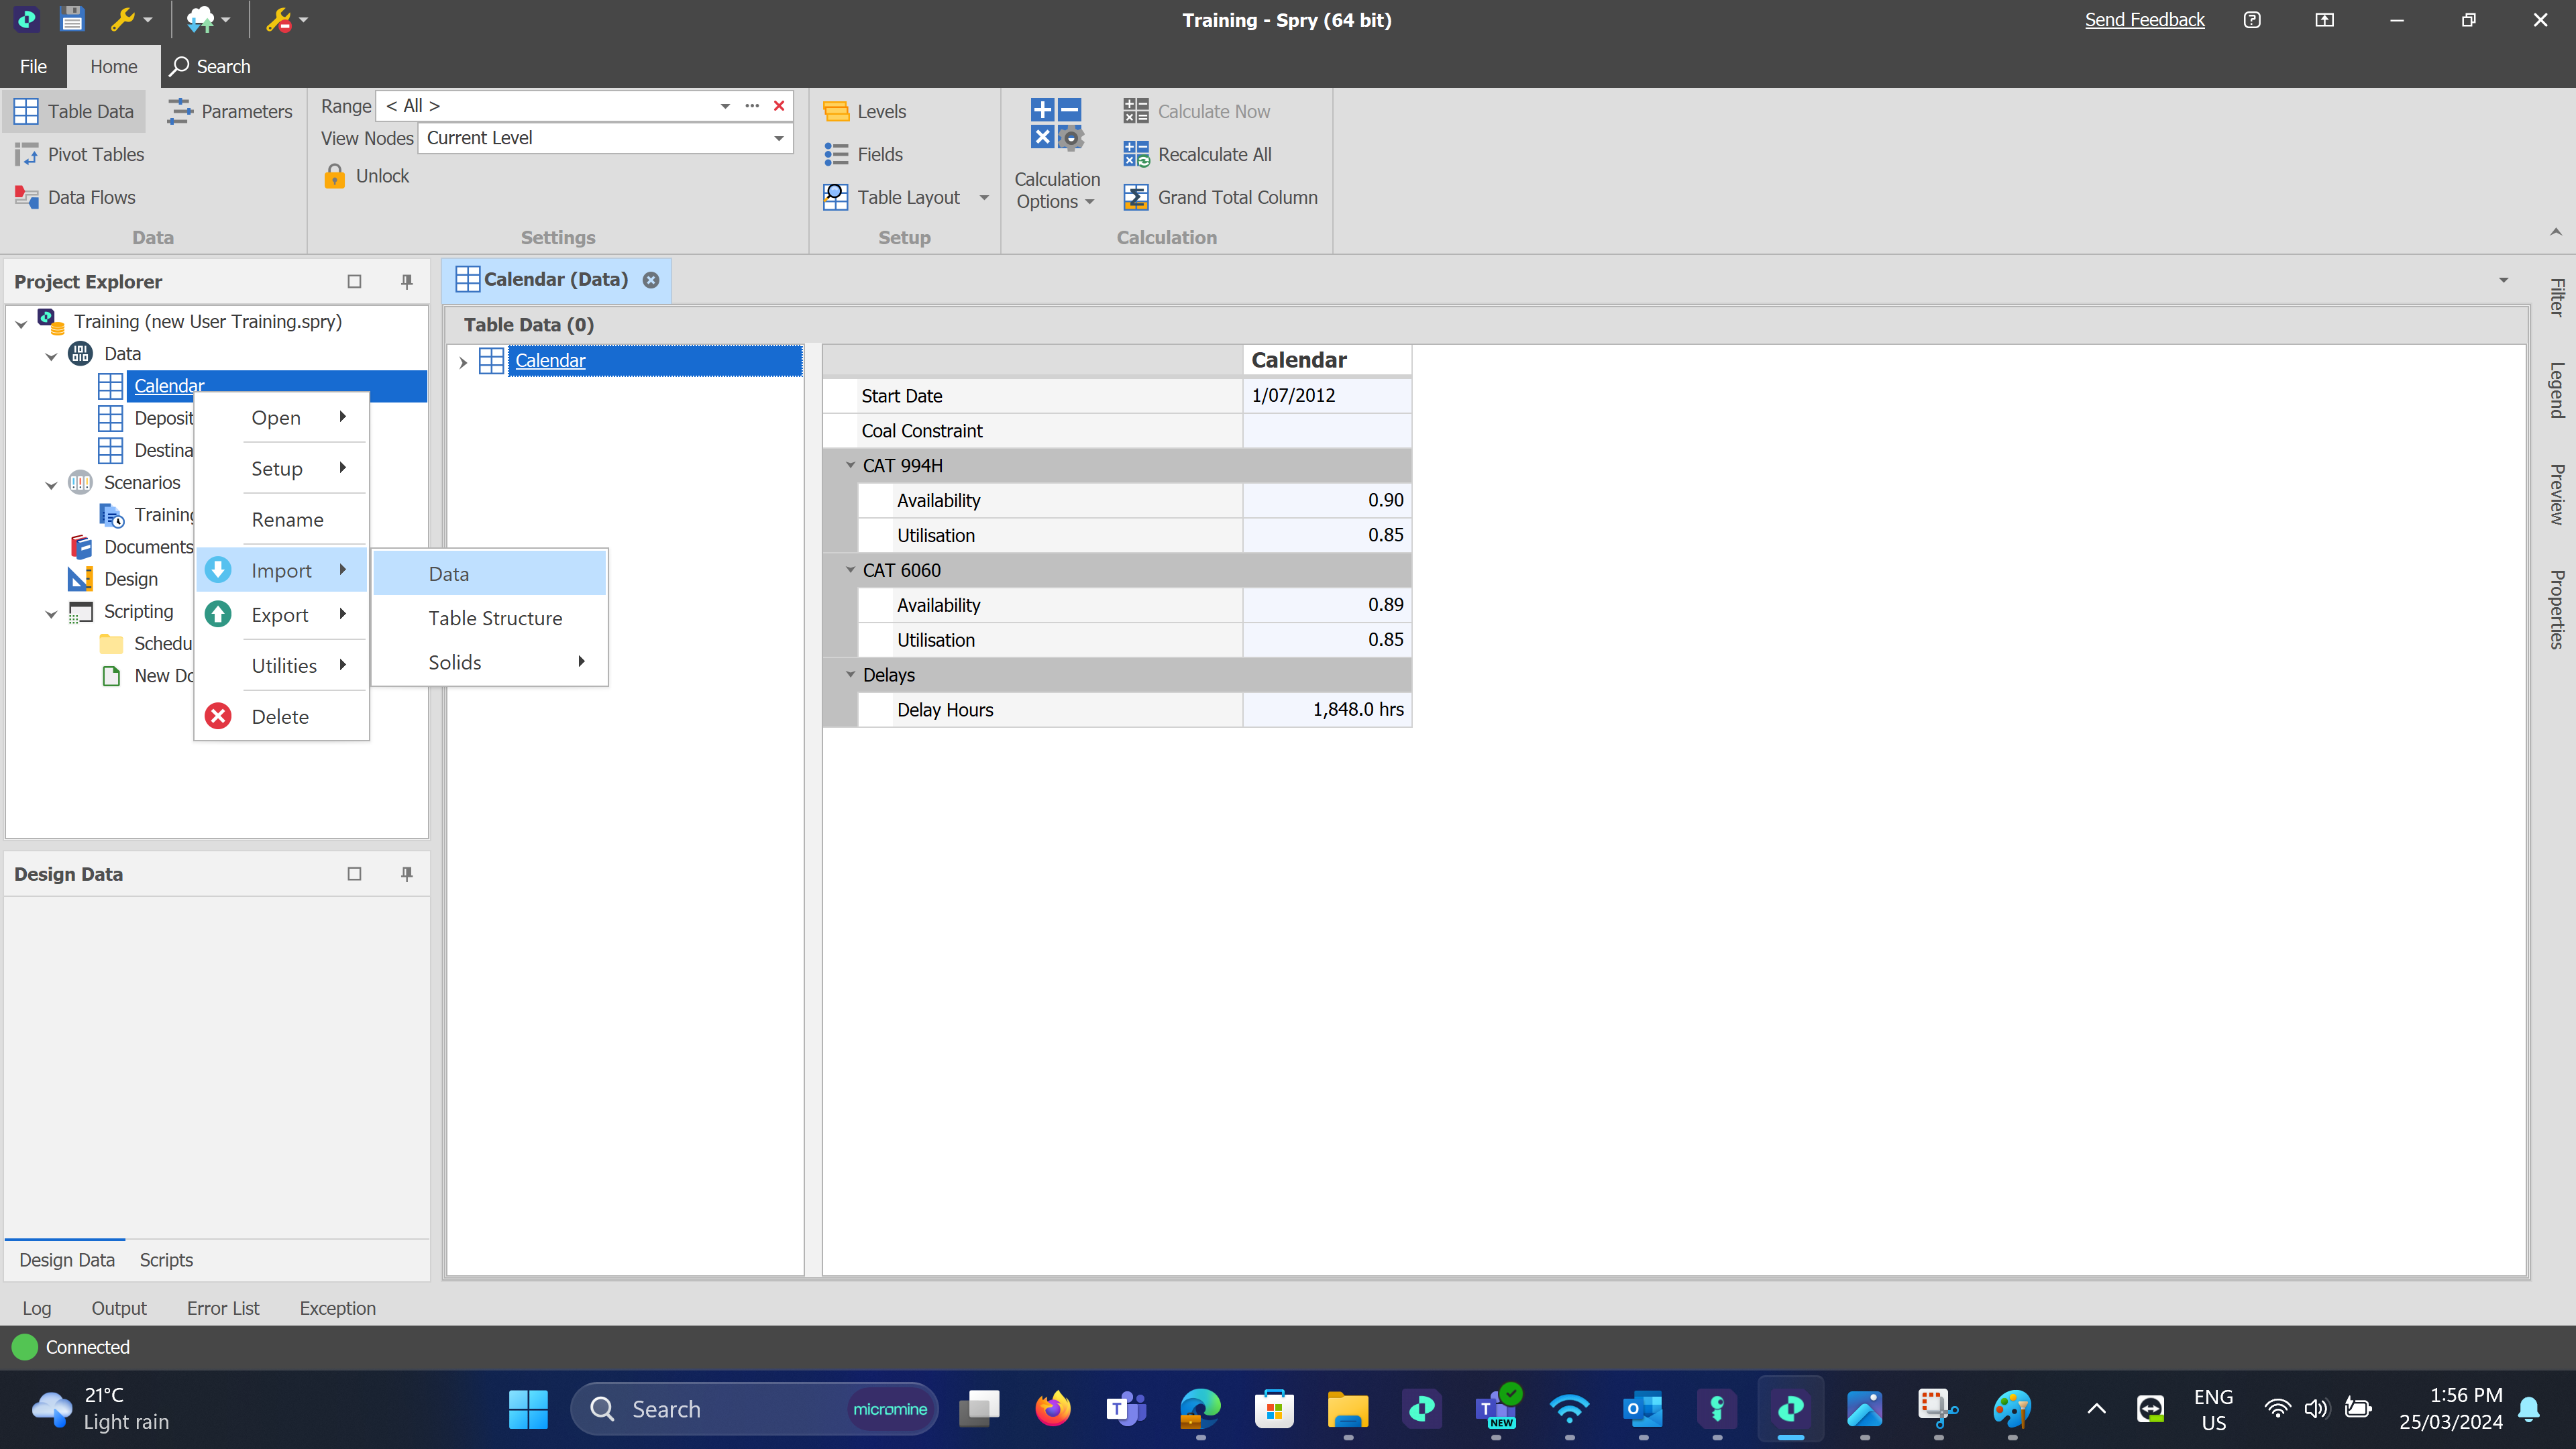This screenshot has width=2576, height=1449.
Task: Click the Send Feedback link
Action: point(2144,19)
